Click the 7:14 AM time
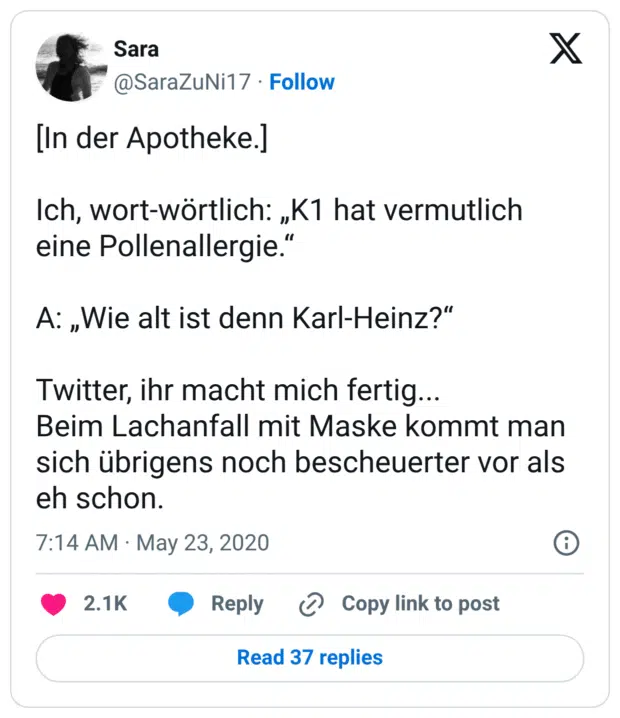620x718 pixels. (x=76, y=544)
